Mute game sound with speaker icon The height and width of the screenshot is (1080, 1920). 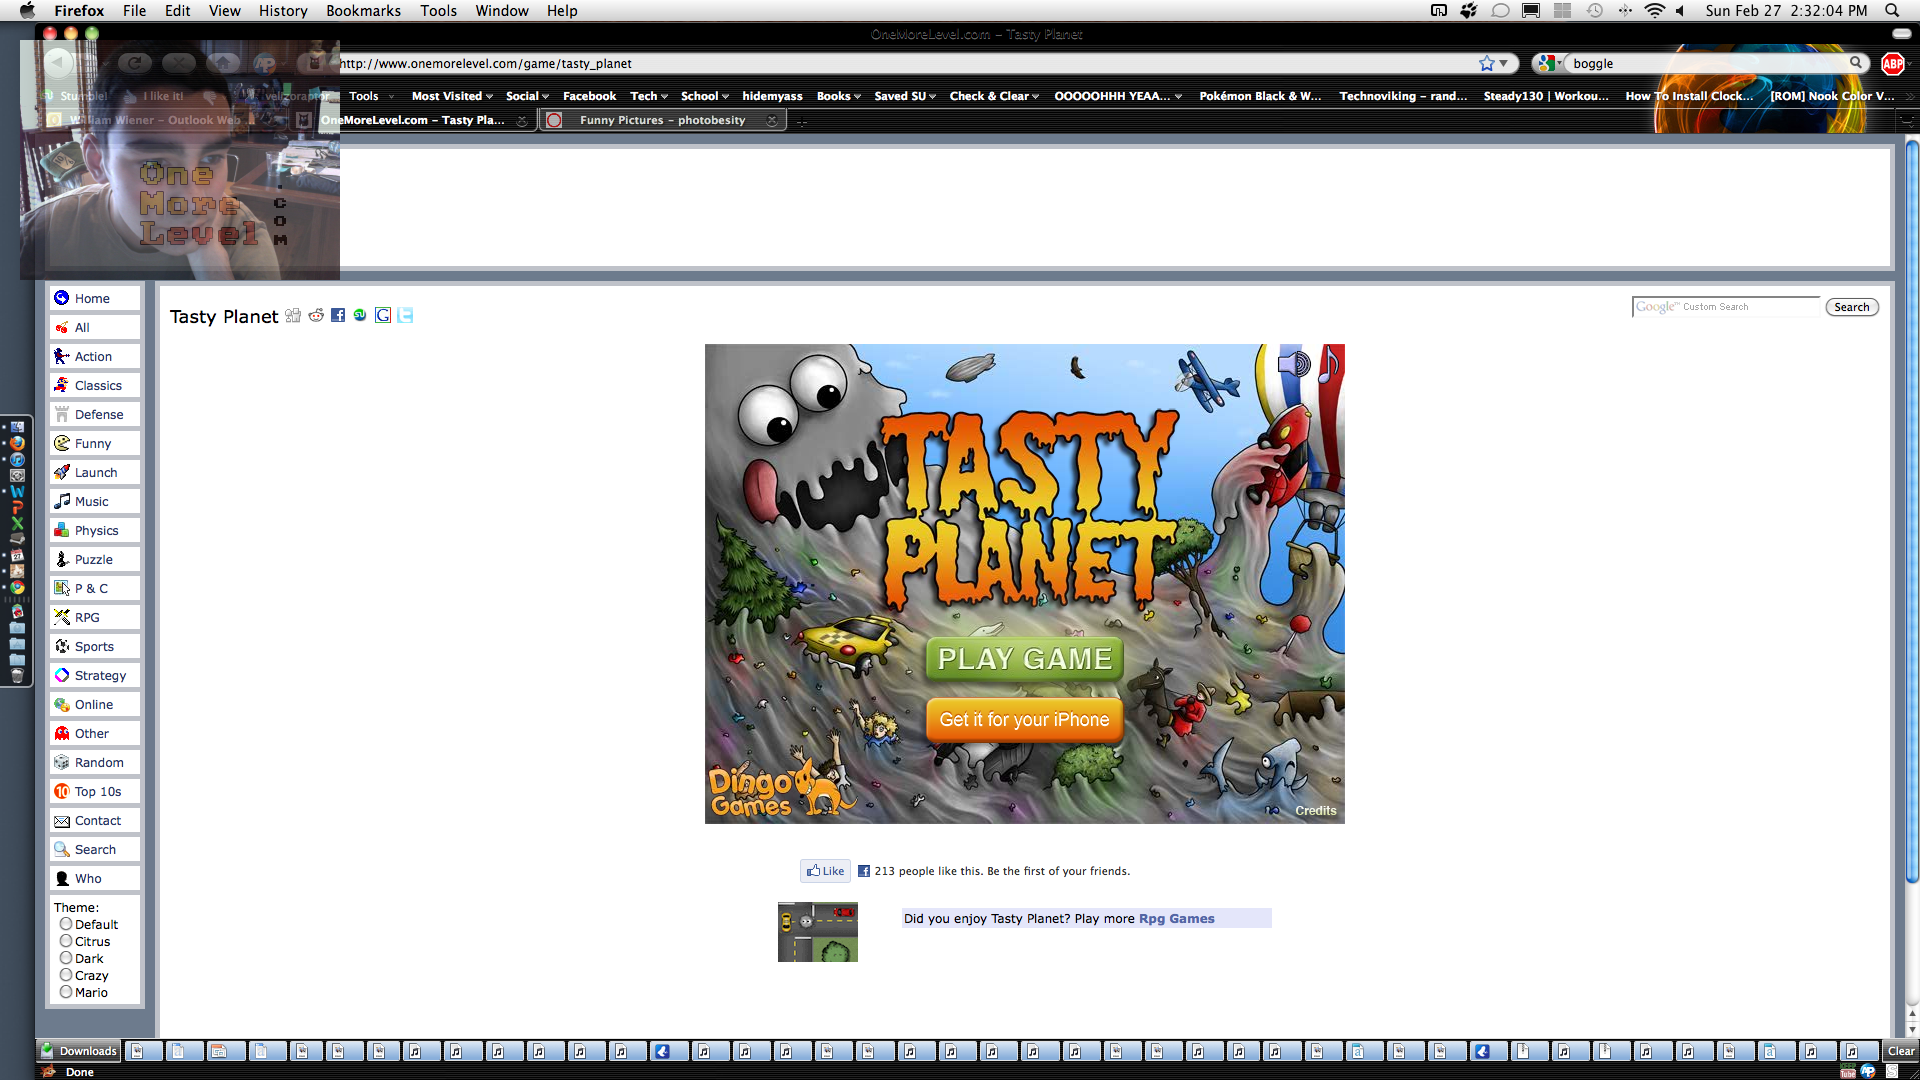click(1295, 364)
